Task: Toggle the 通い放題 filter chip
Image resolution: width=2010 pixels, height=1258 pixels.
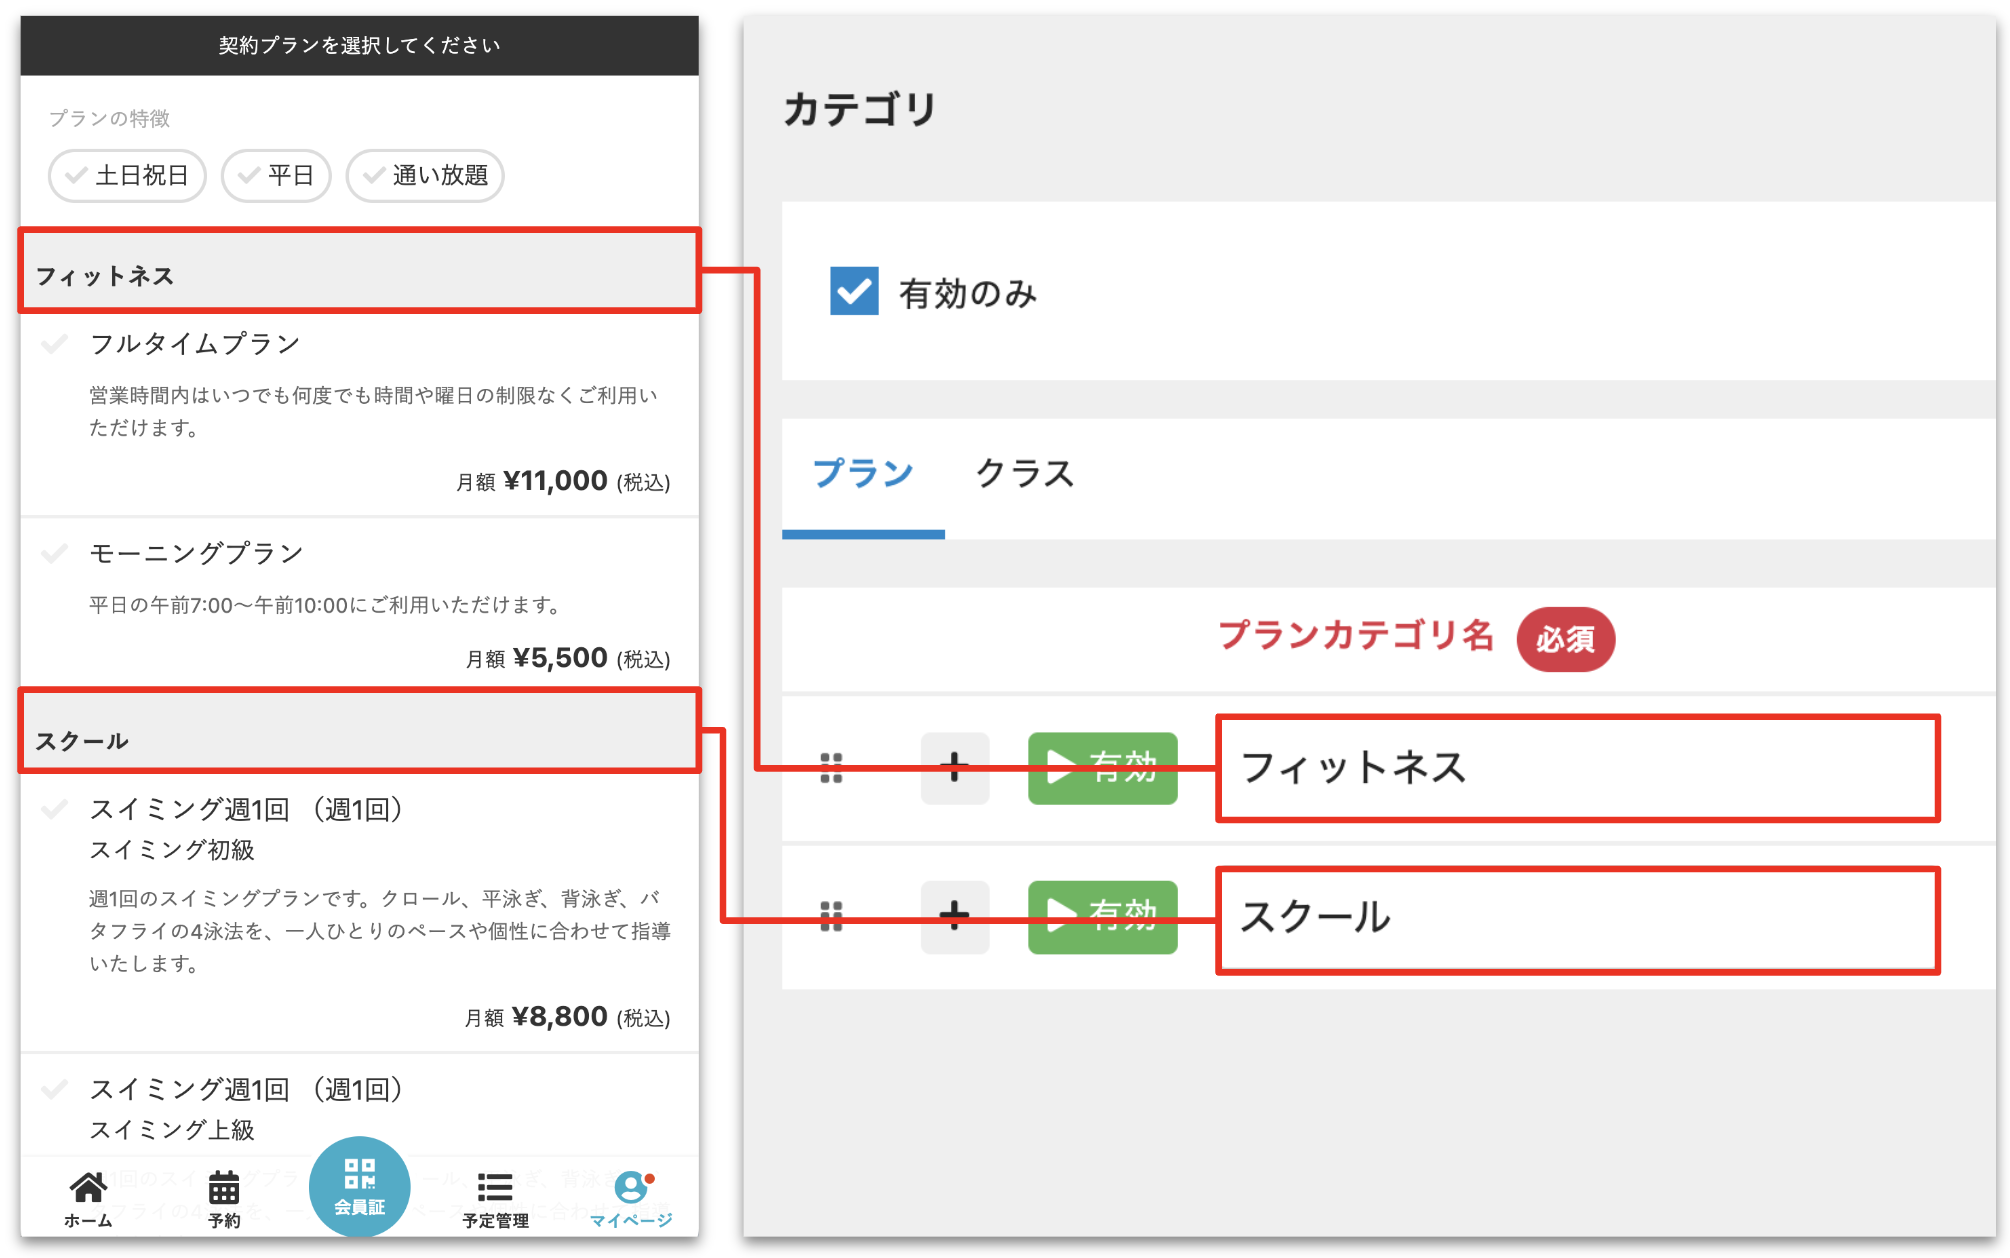Action: (x=425, y=176)
